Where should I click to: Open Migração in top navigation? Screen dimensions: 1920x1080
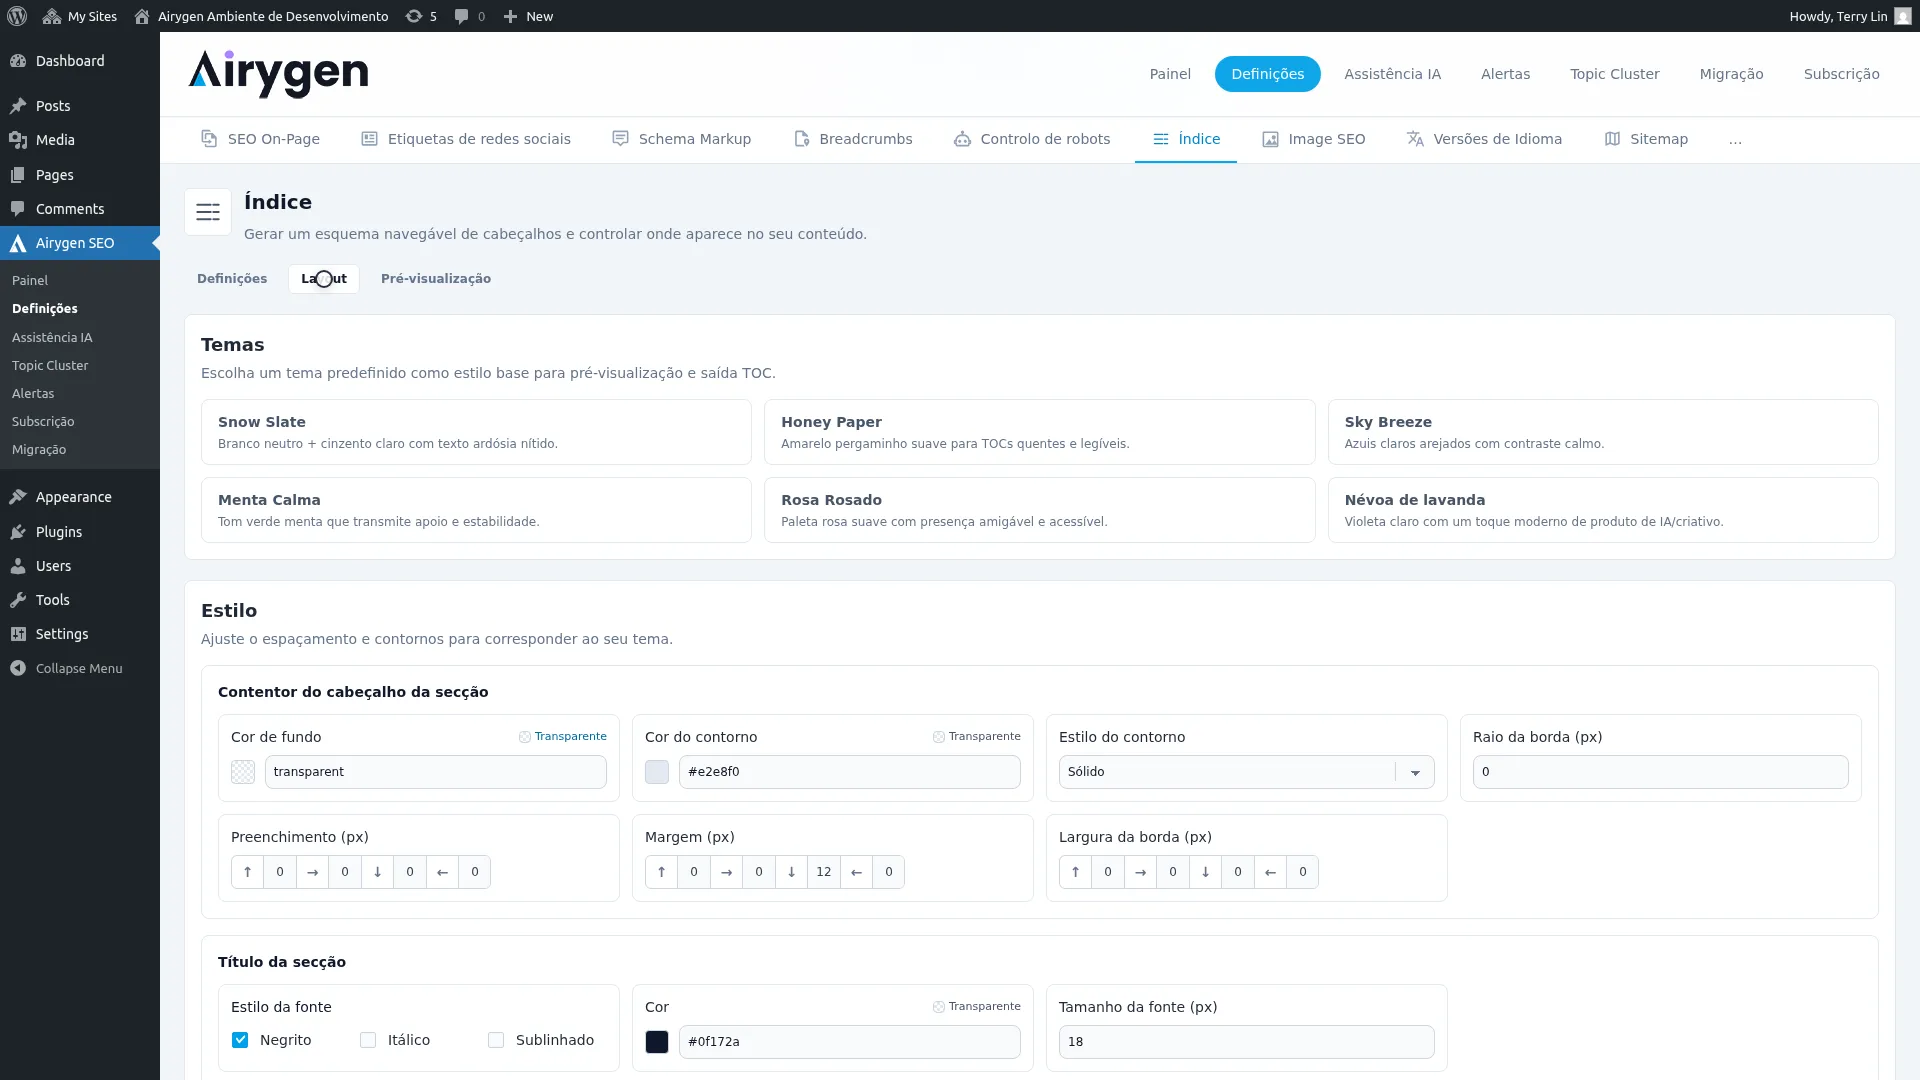(1731, 74)
